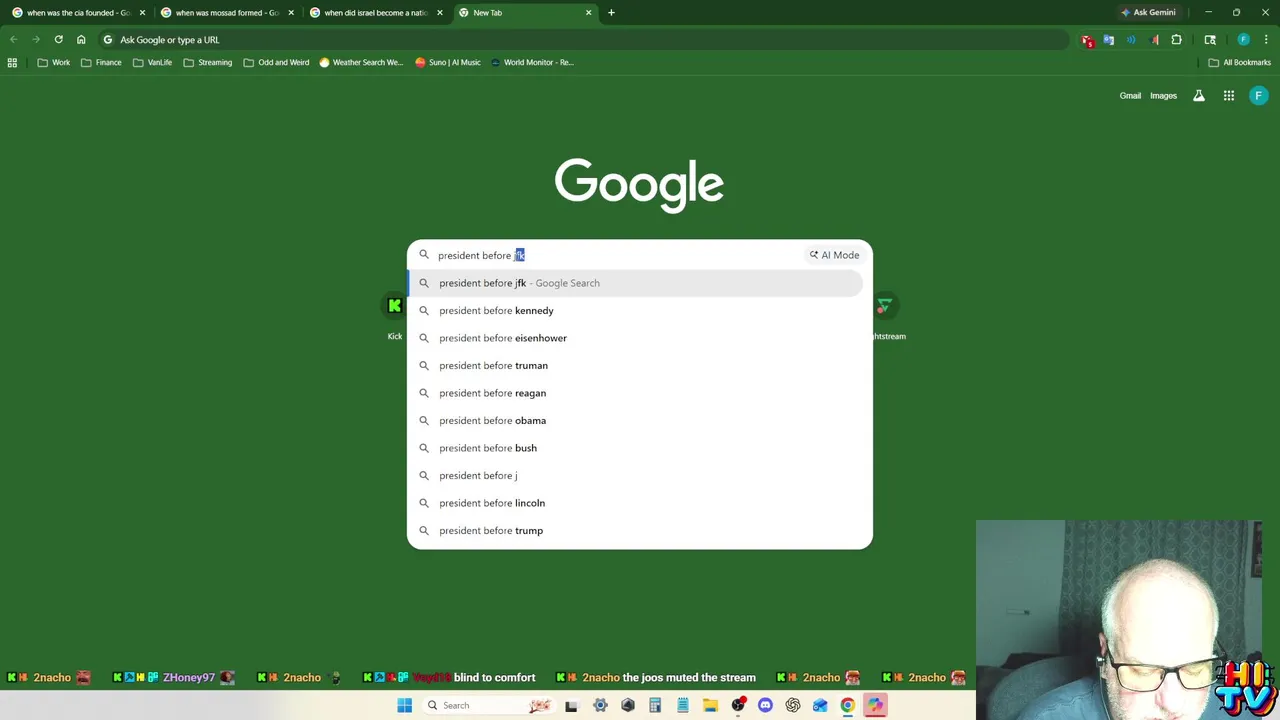Open the Chrome three-dot menu
The height and width of the screenshot is (720, 1280).
tap(1266, 40)
